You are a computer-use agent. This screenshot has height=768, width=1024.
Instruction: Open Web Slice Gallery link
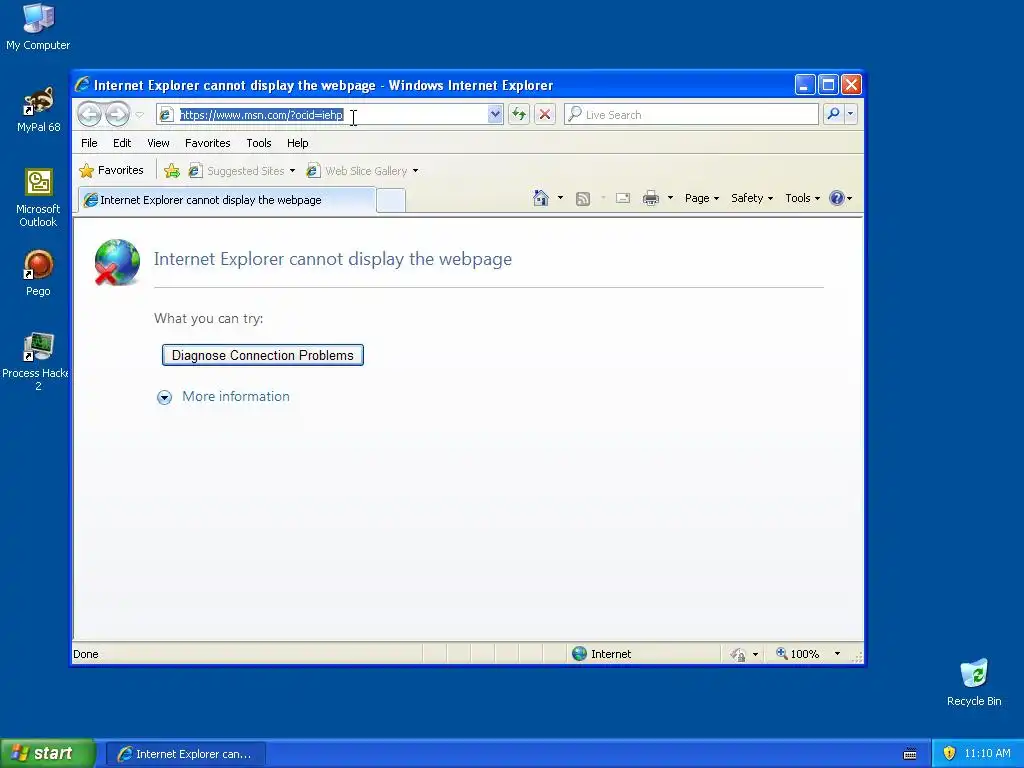(362, 171)
